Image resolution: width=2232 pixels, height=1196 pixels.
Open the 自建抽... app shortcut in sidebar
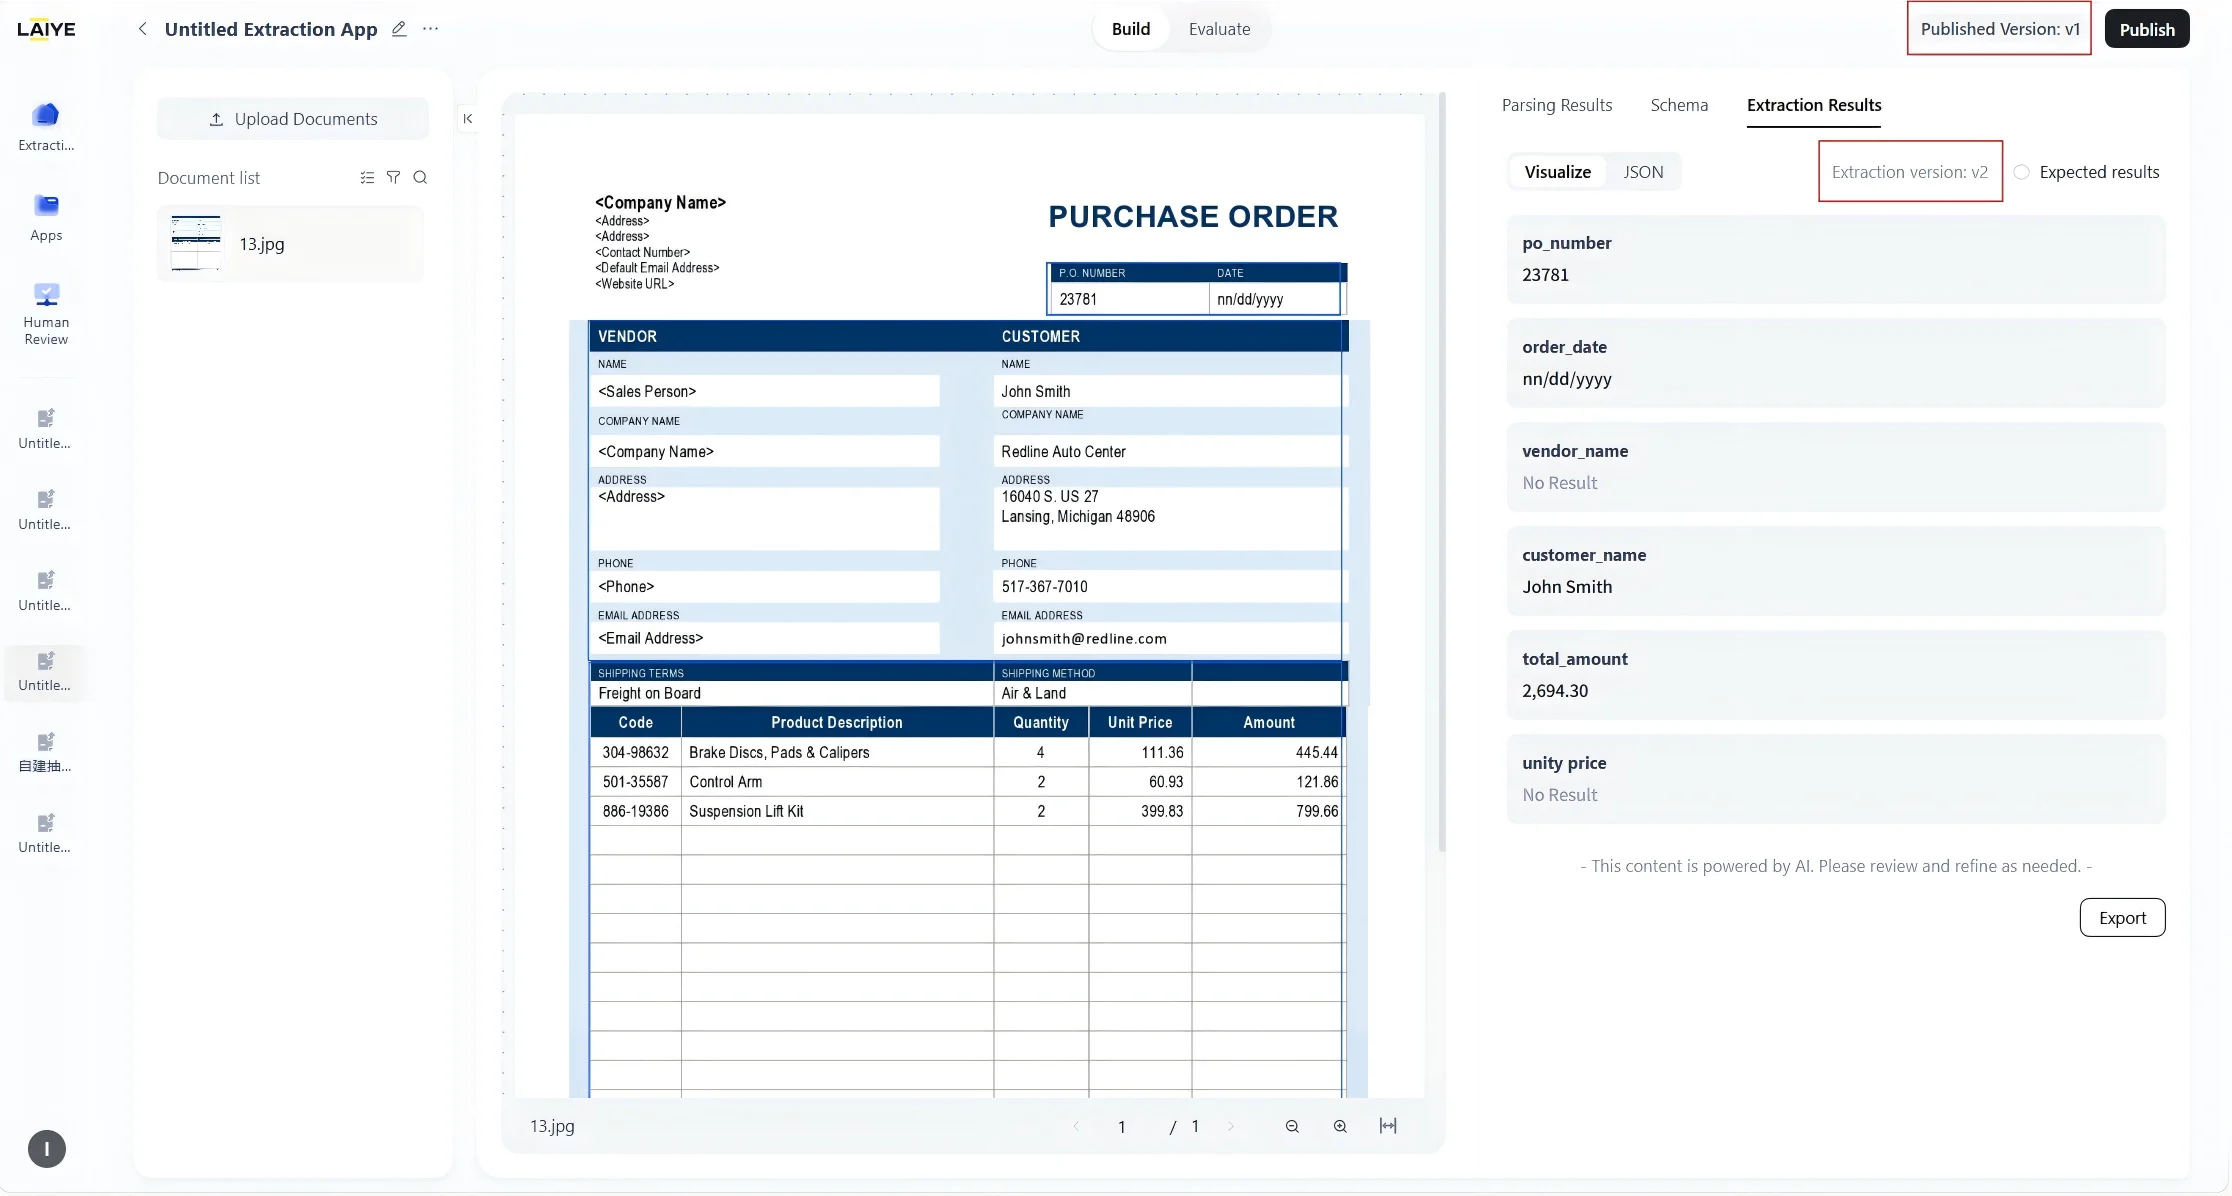pos(45,753)
